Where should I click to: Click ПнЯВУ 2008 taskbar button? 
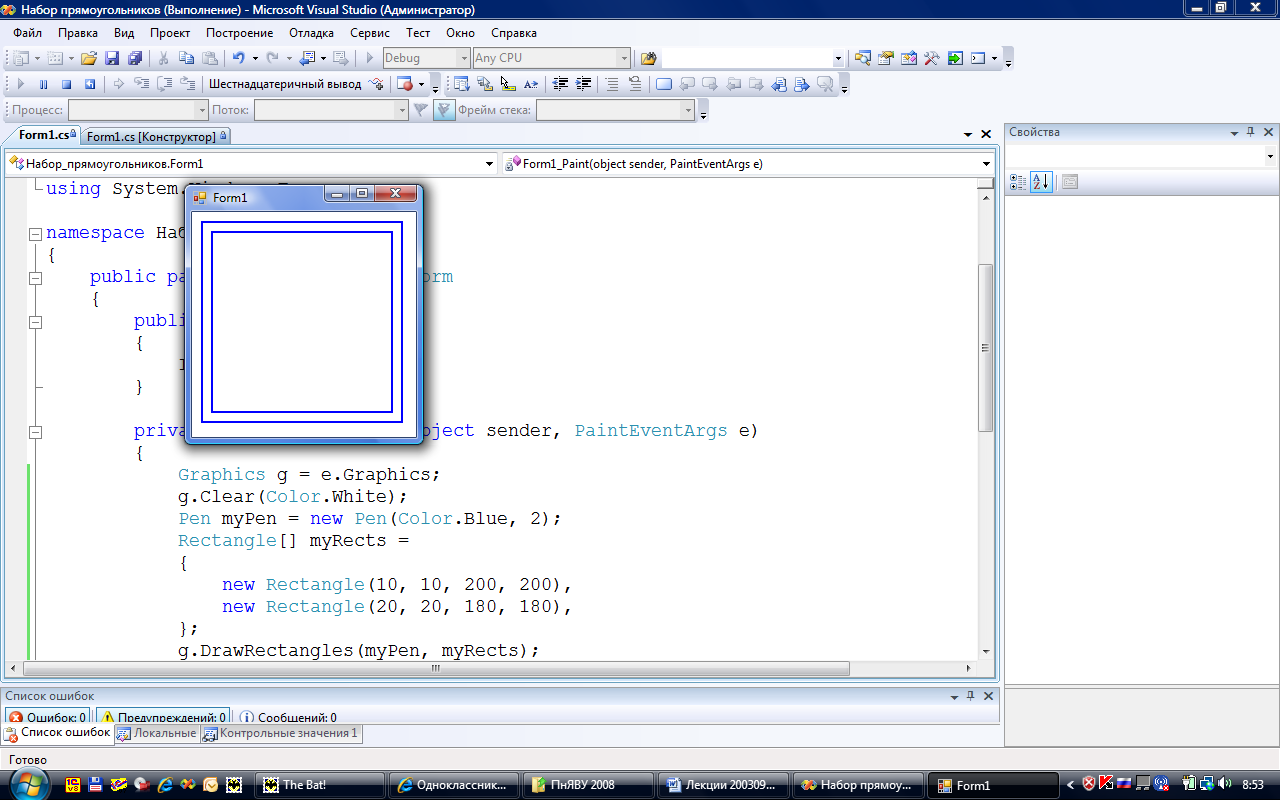coord(588,785)
